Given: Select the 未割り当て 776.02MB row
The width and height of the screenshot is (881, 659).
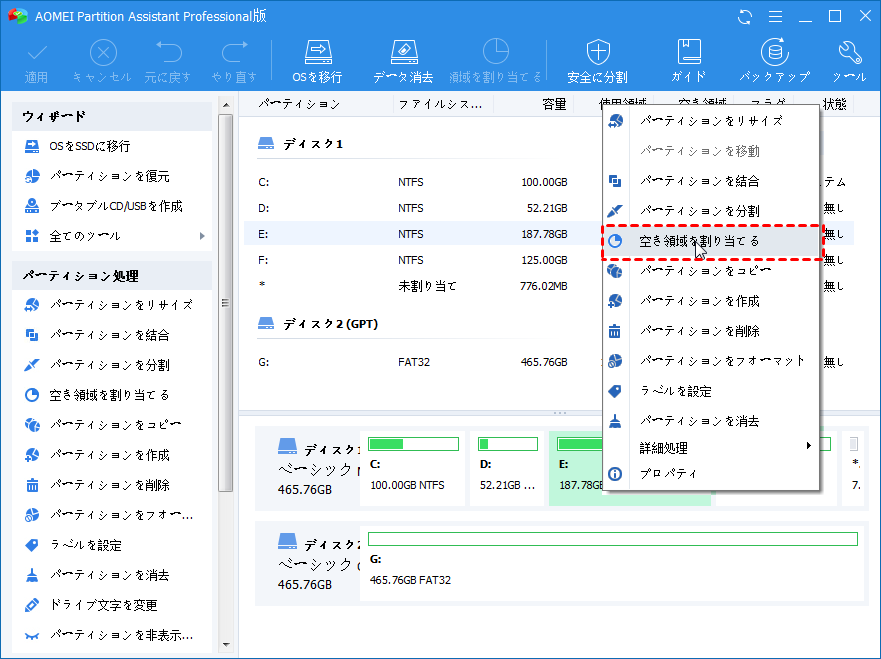Looking at the screenshot, I should pyautogui.click(x=423, y=286).
